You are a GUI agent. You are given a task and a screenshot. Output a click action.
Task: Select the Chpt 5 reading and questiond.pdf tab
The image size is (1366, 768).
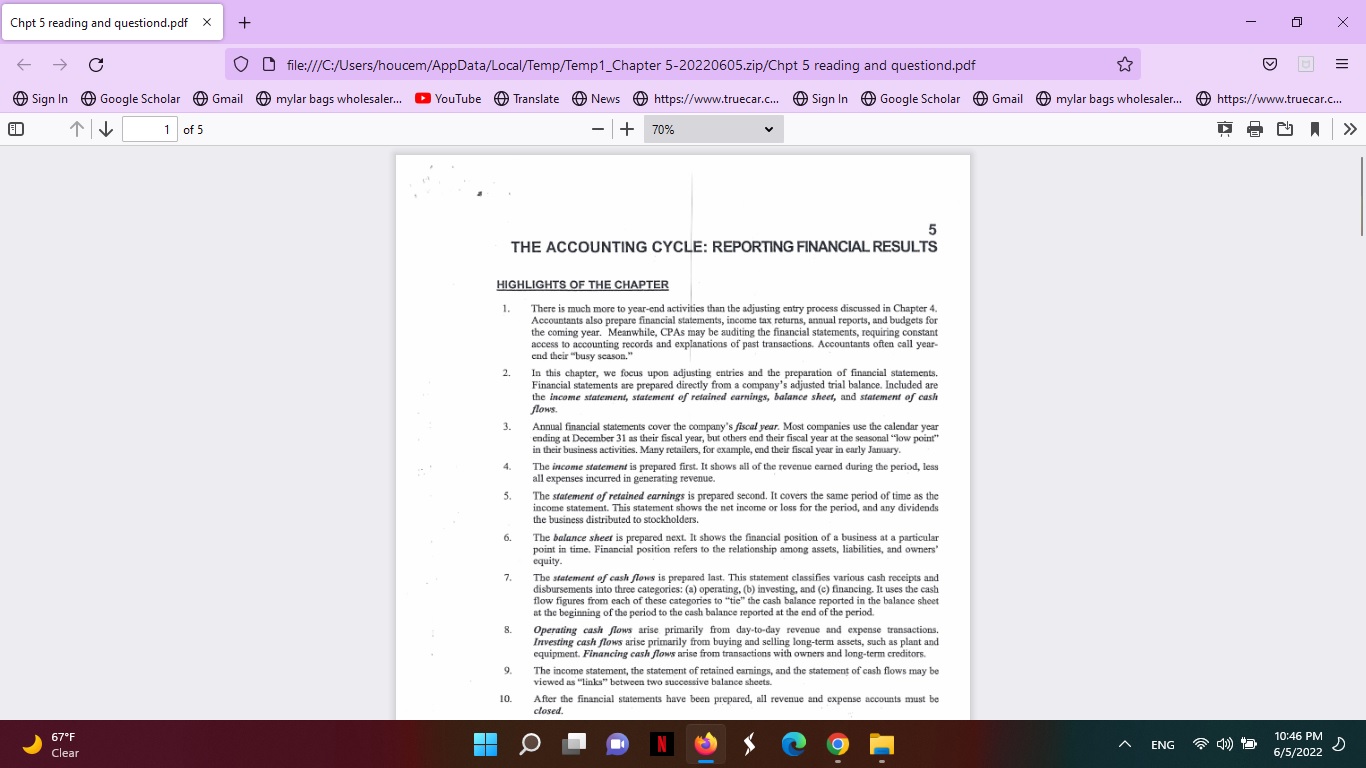point(112,22)
